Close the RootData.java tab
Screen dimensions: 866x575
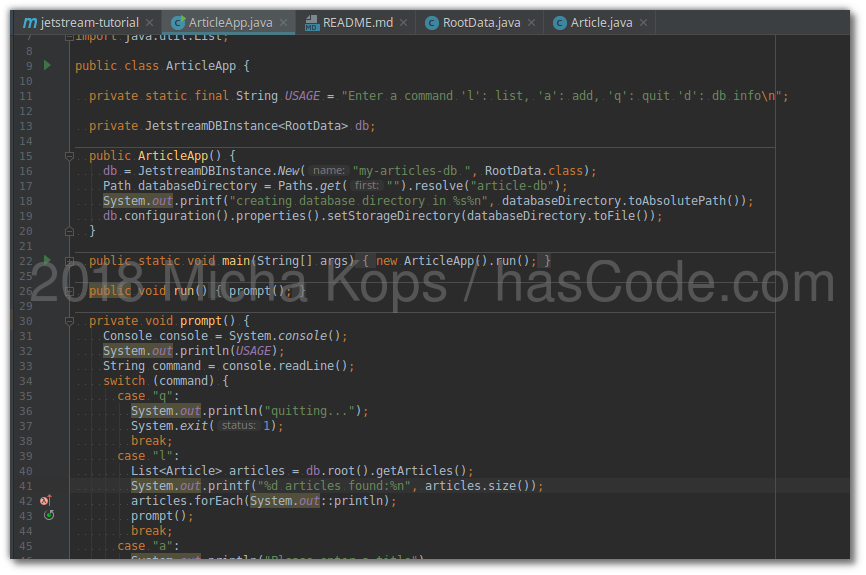(x=532, y=22)
